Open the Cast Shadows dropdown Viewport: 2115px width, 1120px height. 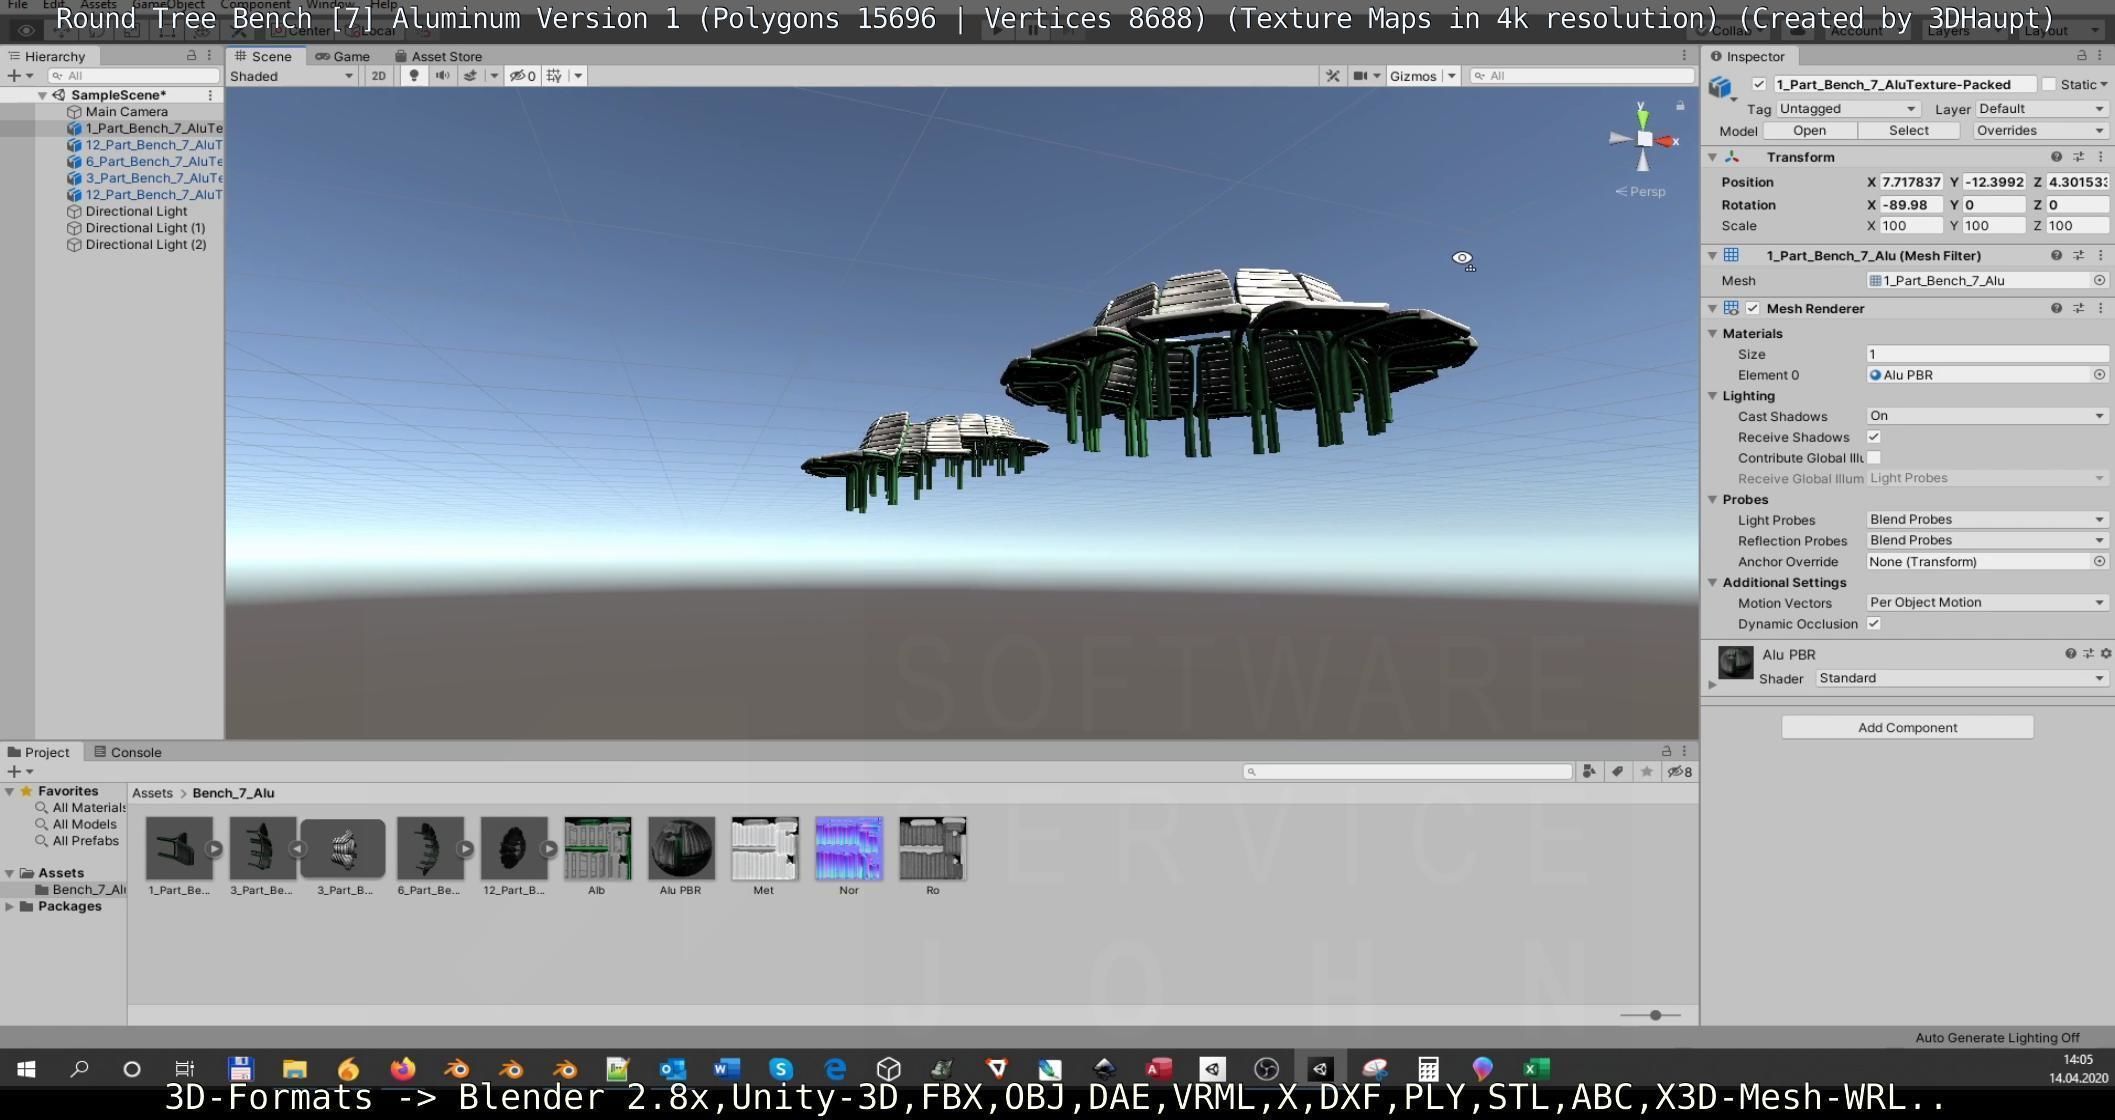[x=1986, y=416]
